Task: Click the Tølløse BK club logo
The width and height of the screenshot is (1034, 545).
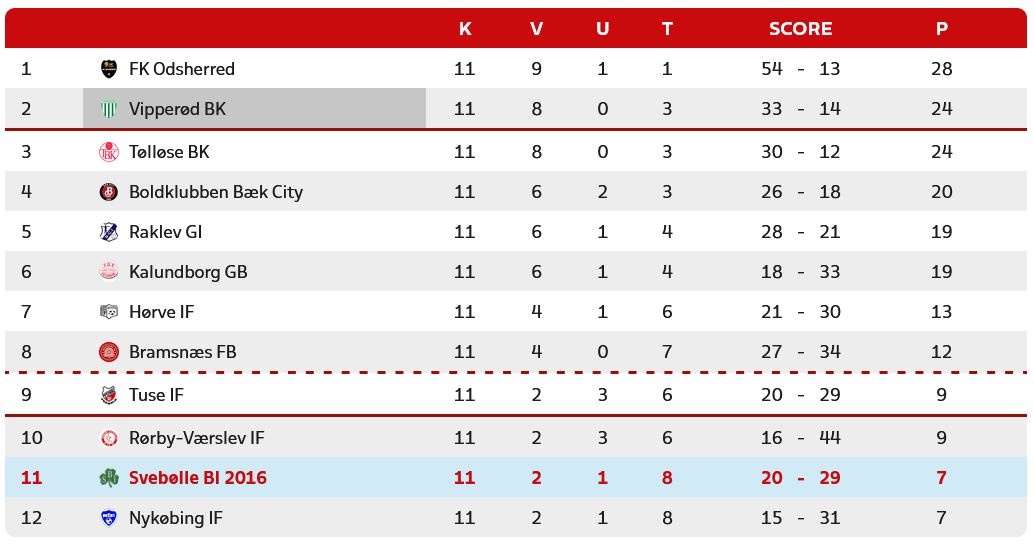Action: point(109,152)
